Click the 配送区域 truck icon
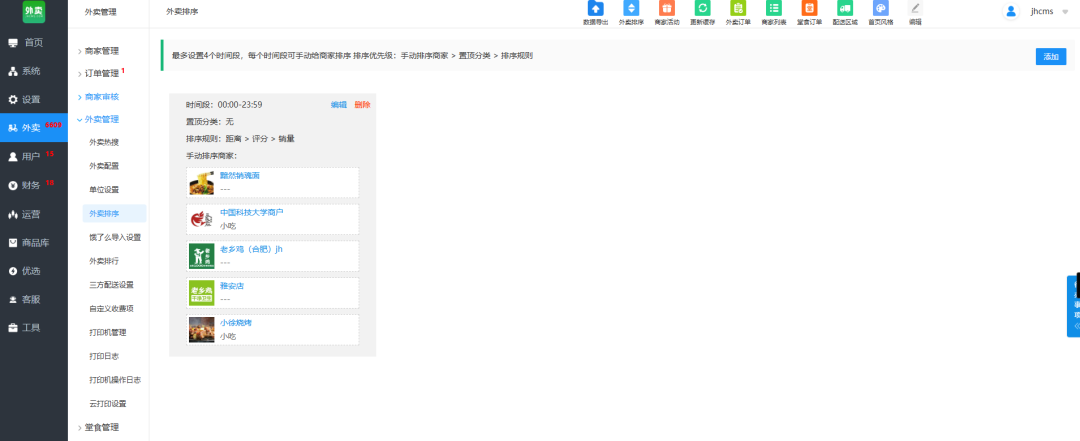Screen dimensions: 1080x441 click(x=845, y=9)
